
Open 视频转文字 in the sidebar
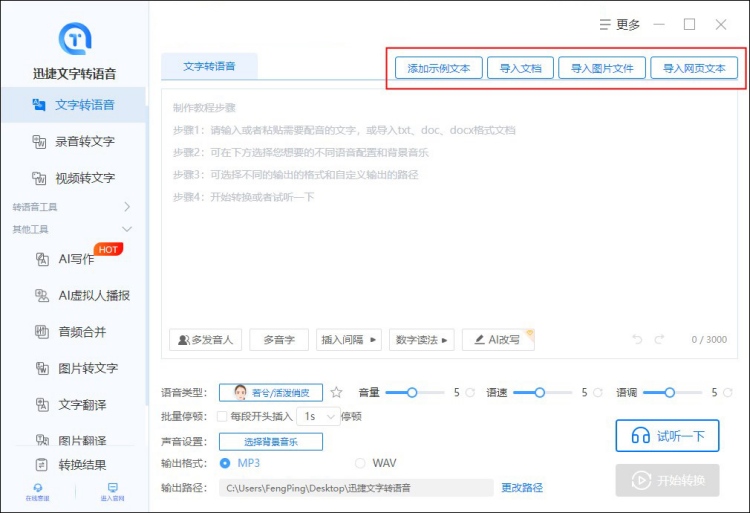[74, 178]
